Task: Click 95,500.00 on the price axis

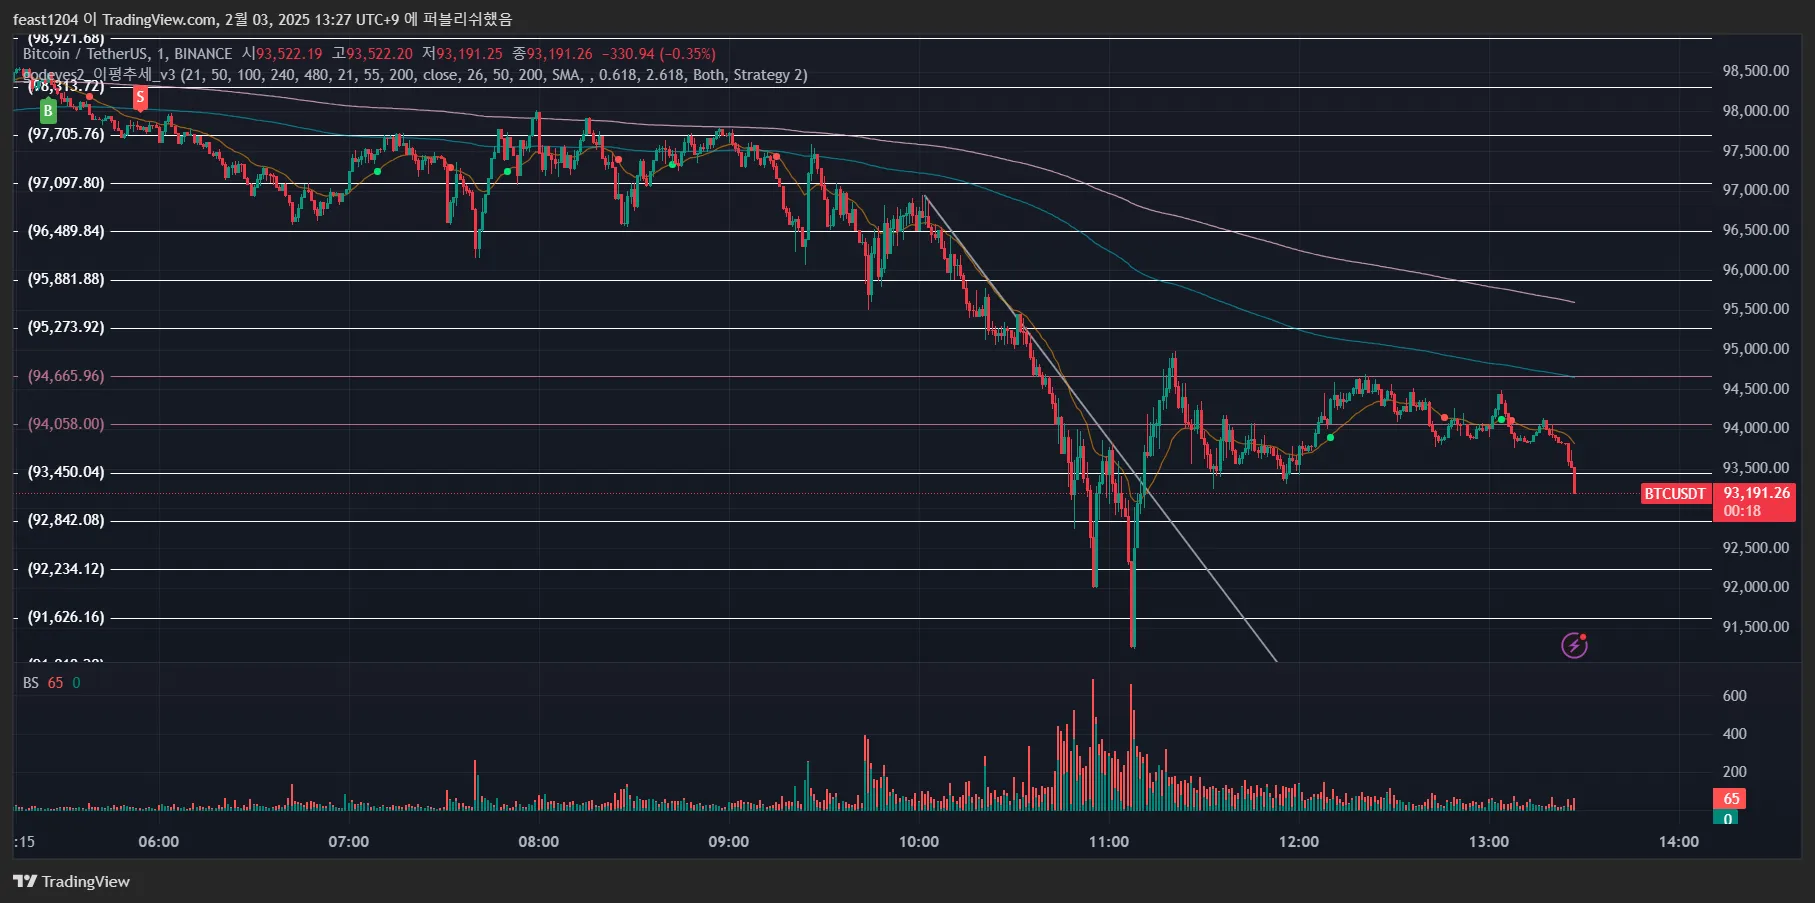Action: coord(1755,309)
